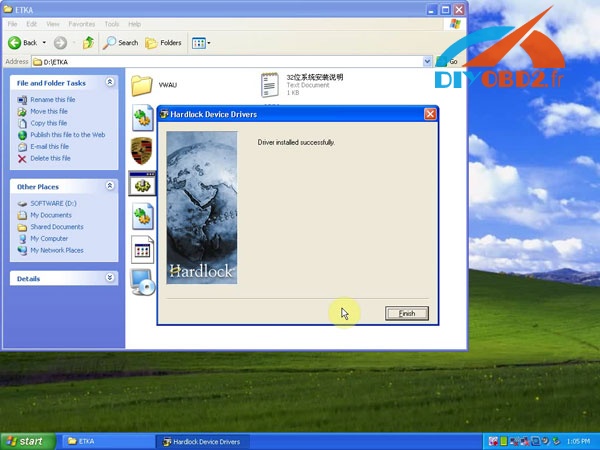The image size is (600, 450).
Task: Click Rename this file link
Action: click(53, 99)
